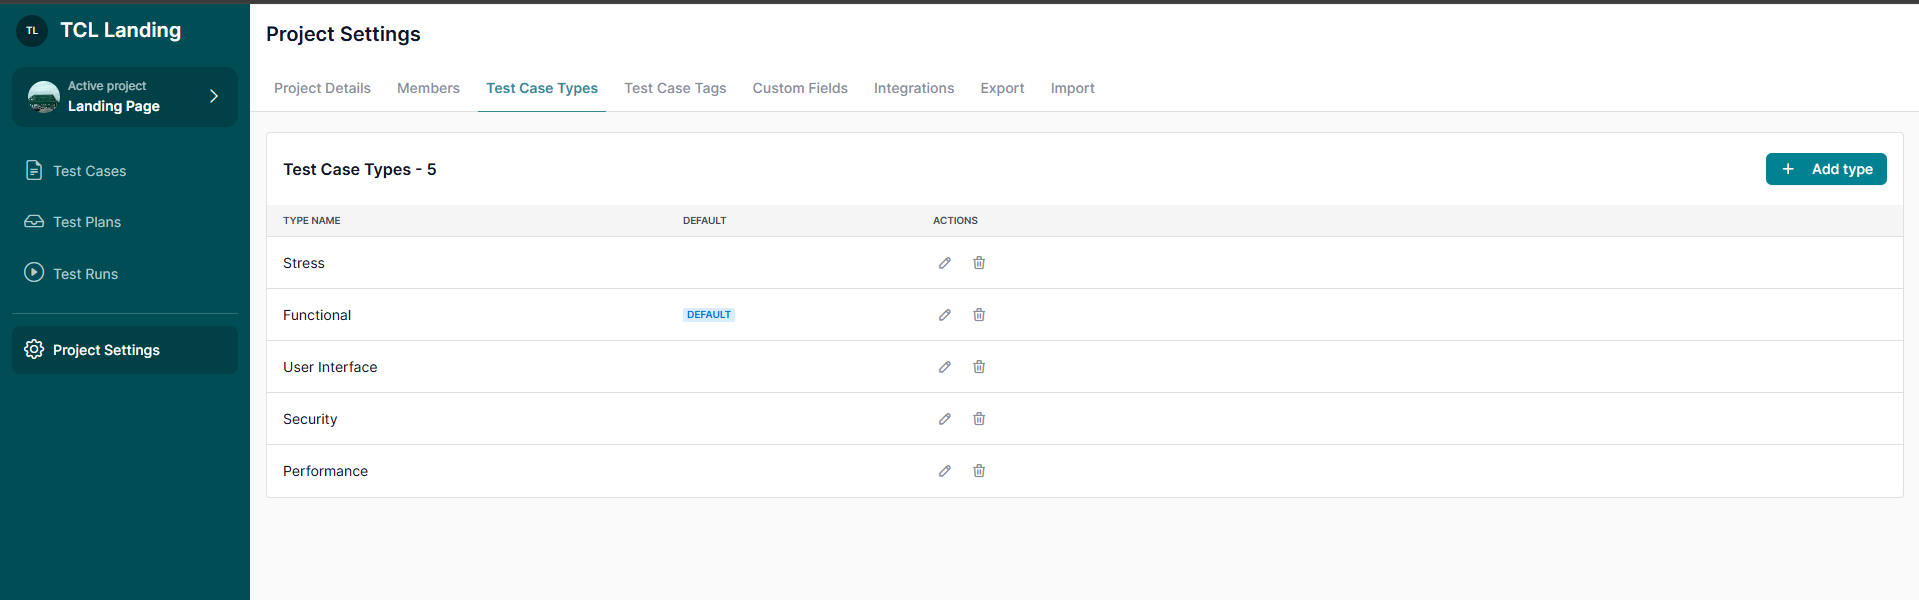Click the Test Cases document icon
Screen dimensions: 1919x600
pos(34,170)
